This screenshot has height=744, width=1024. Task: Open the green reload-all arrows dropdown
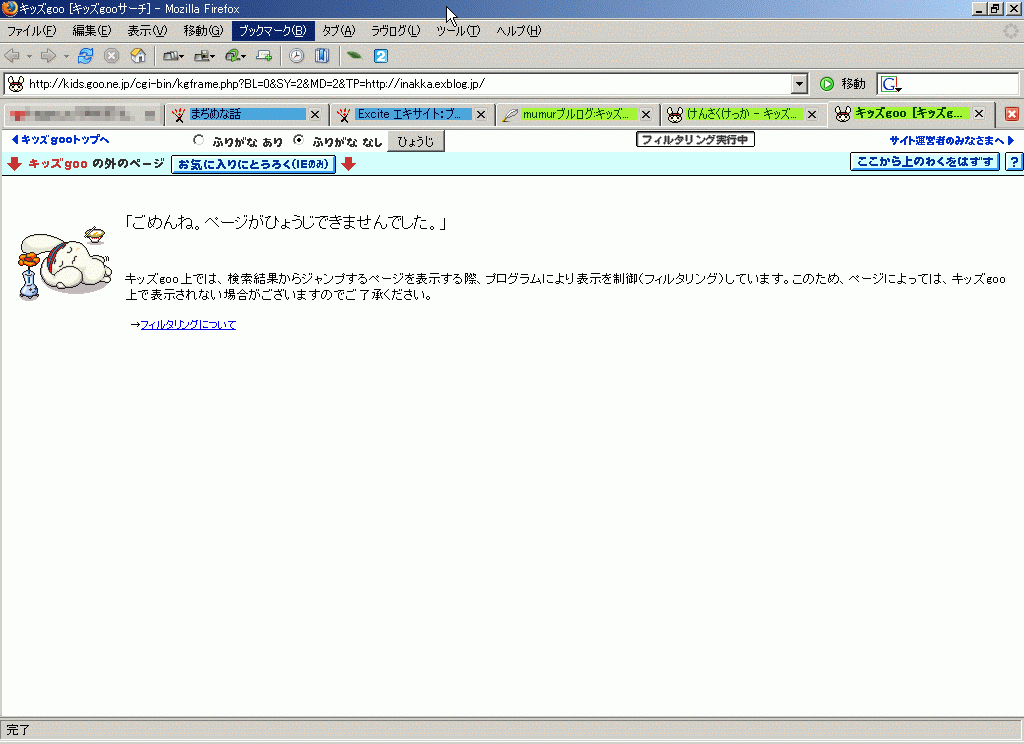point(235,57)
